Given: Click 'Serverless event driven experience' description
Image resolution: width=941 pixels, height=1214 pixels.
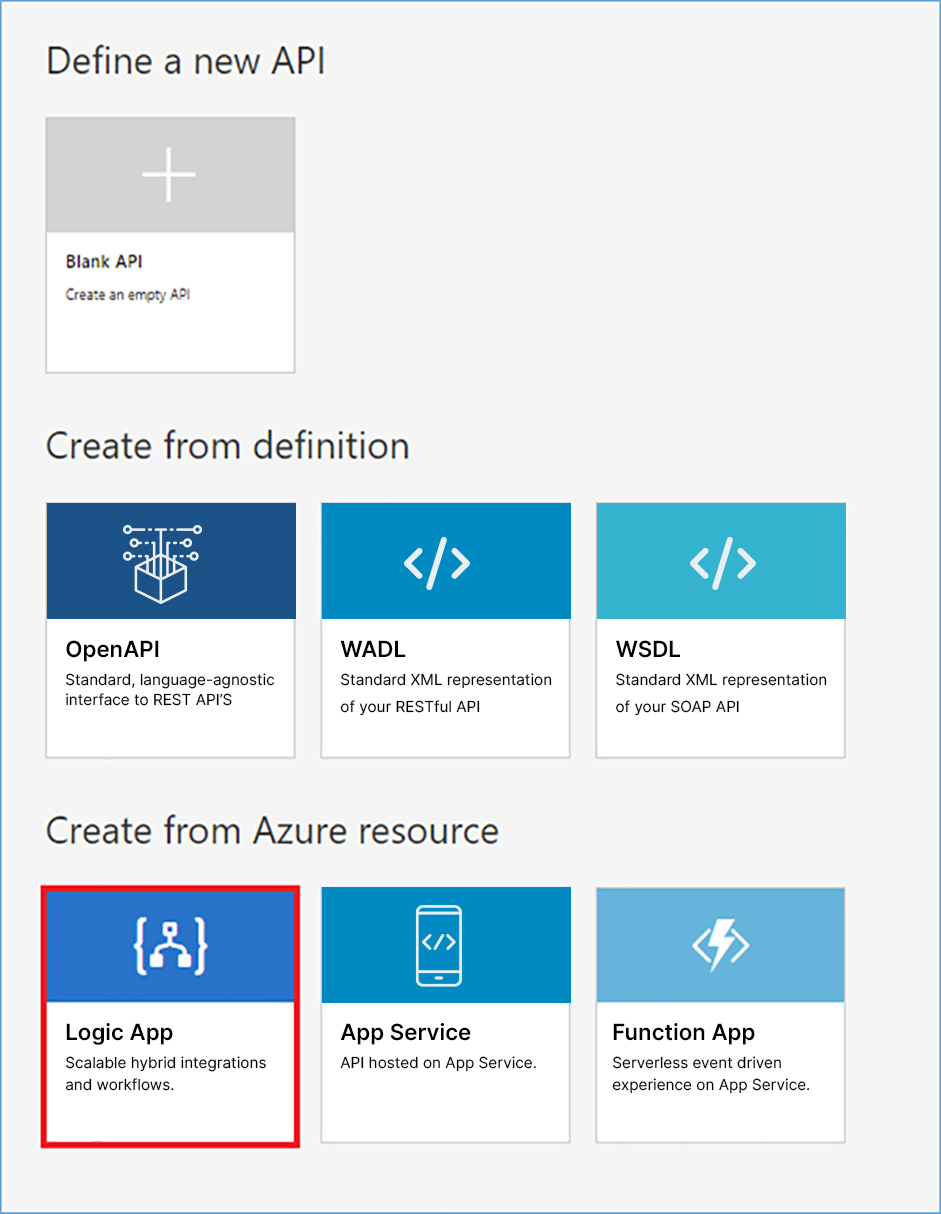Looking at the screenshot, I should [x=710, y=1073].
